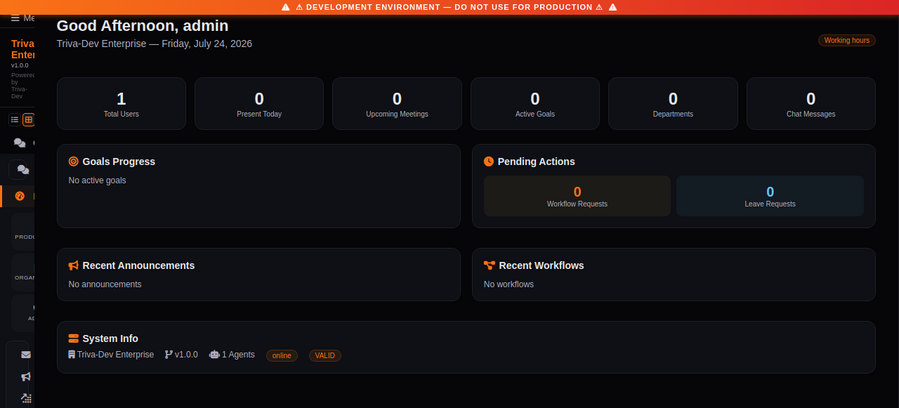Viewport: 899px width, 408px height.
Task: Open the Active Goals stat card
Action: 535,104
